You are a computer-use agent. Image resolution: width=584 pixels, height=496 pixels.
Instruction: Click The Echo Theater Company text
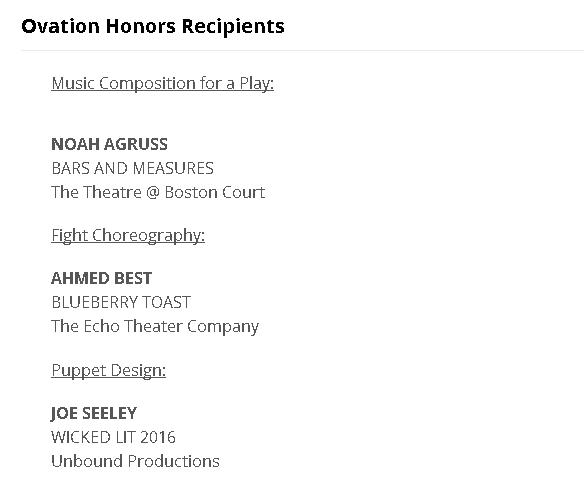[155, 327]
